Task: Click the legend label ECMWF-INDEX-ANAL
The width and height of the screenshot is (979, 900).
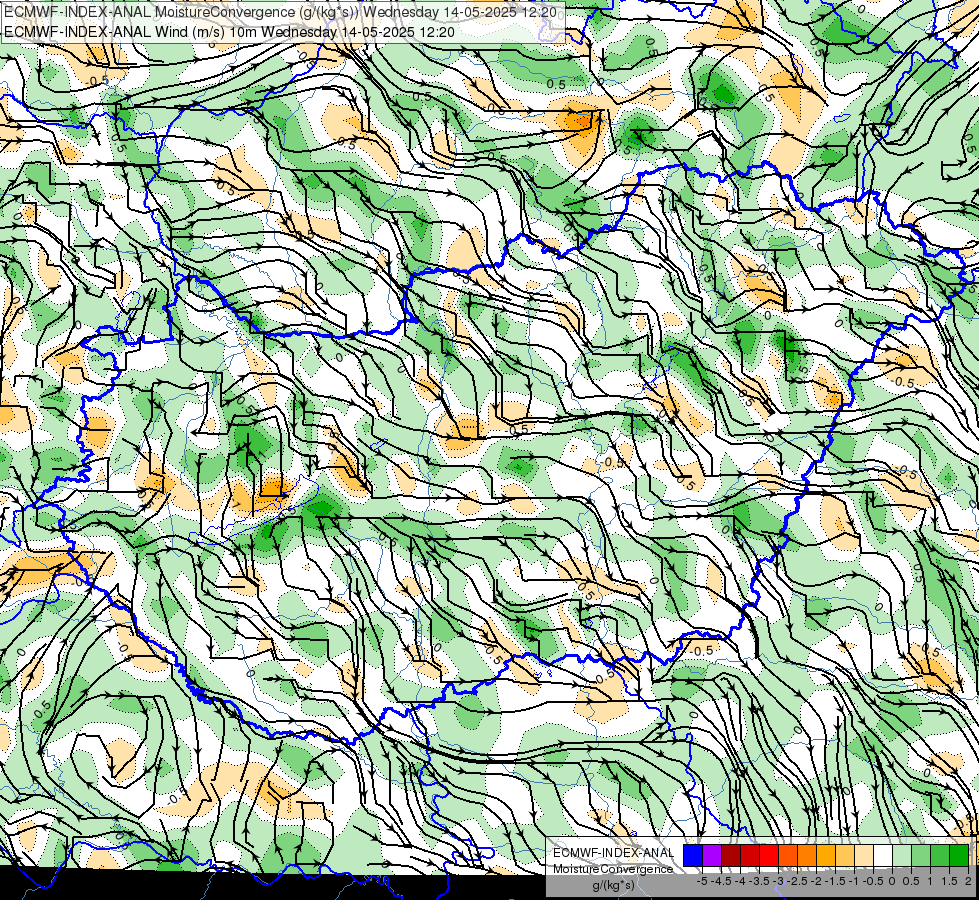Action: click(x=613, y=853)
